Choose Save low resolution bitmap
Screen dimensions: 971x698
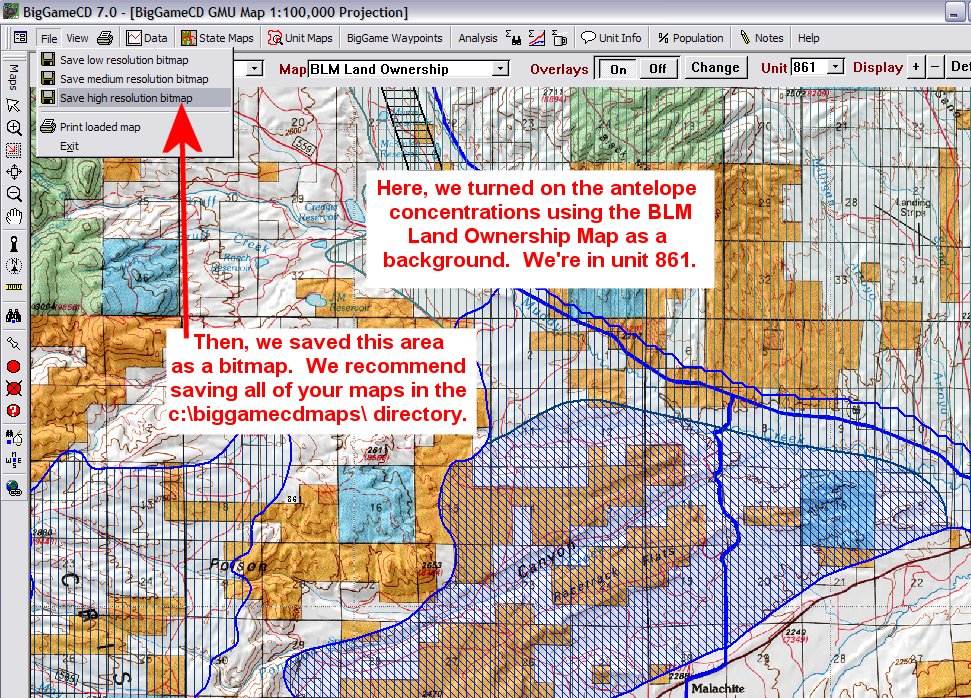pyautogui.click(x=135, y=60)
